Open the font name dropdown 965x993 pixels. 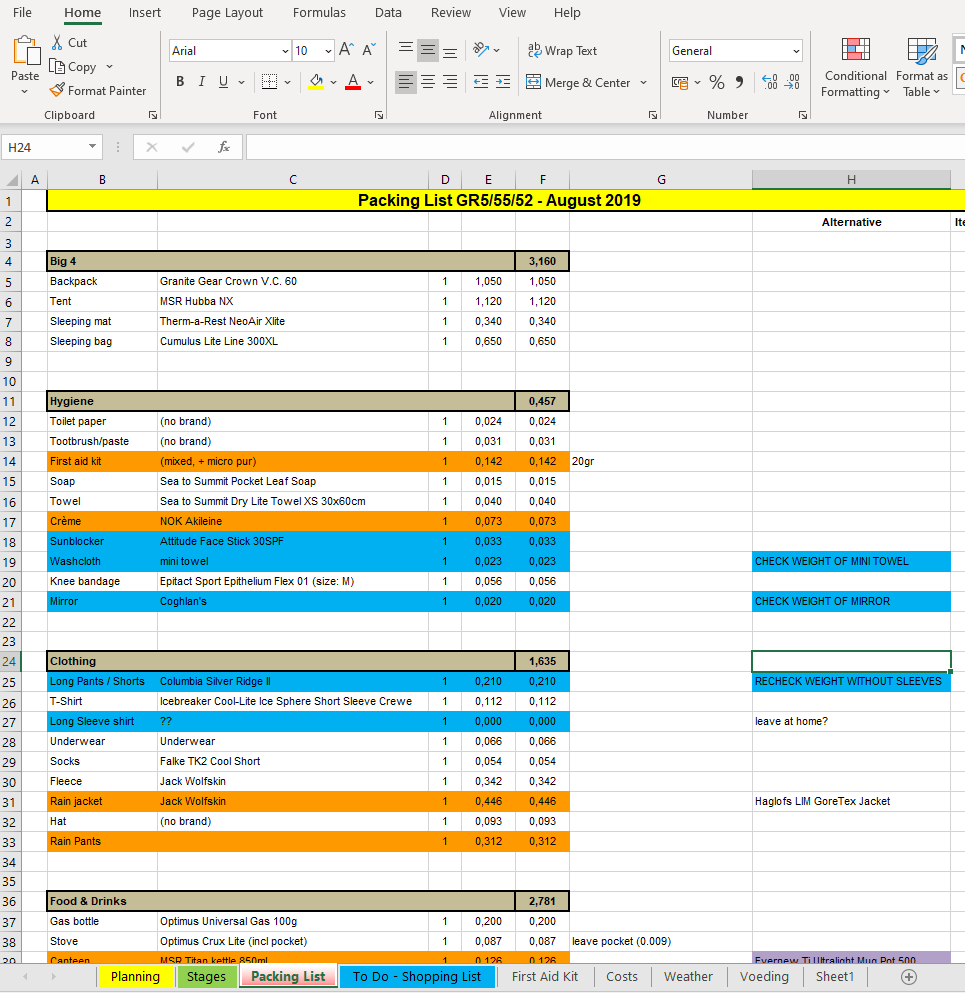point(285,51)
